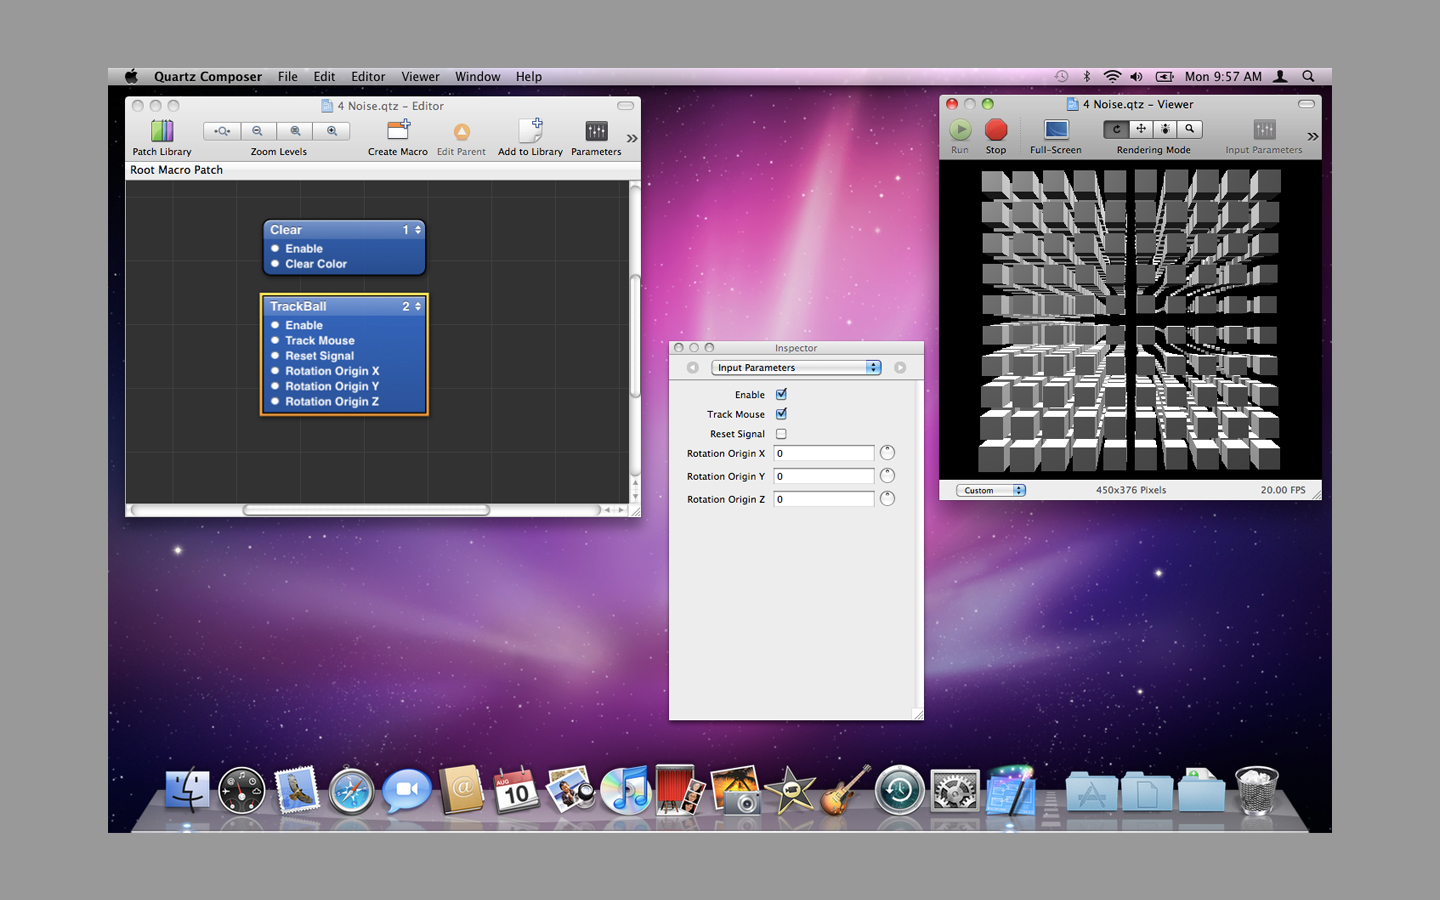Open Finder from the Dock
1440x900 pixels.
coord(187,791)
